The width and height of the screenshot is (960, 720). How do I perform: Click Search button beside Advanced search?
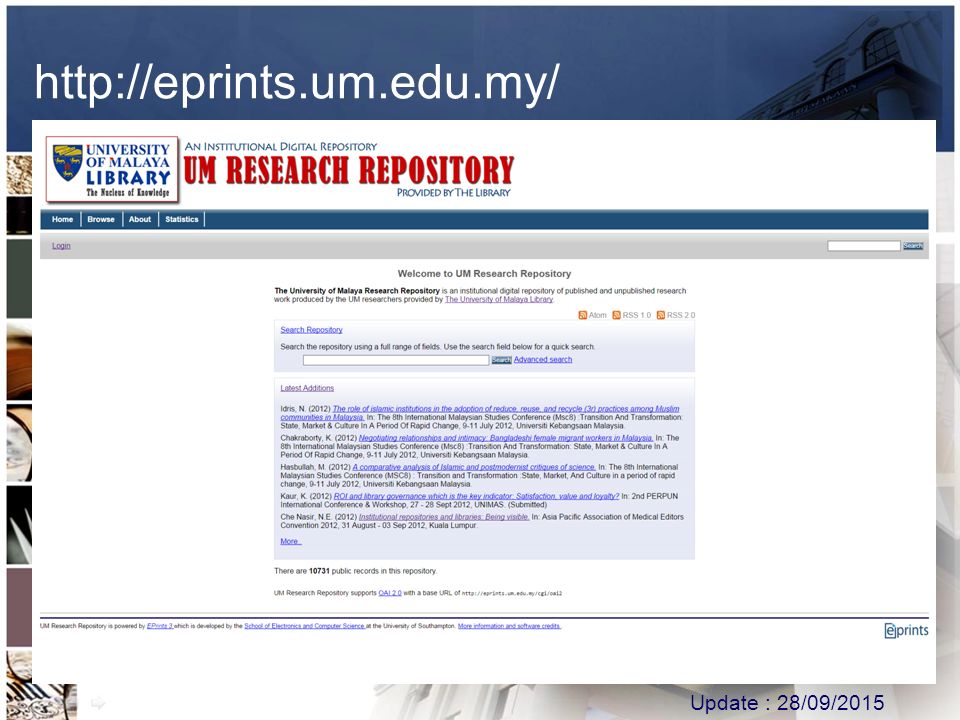pyautogui.click(x=501, y=360)
